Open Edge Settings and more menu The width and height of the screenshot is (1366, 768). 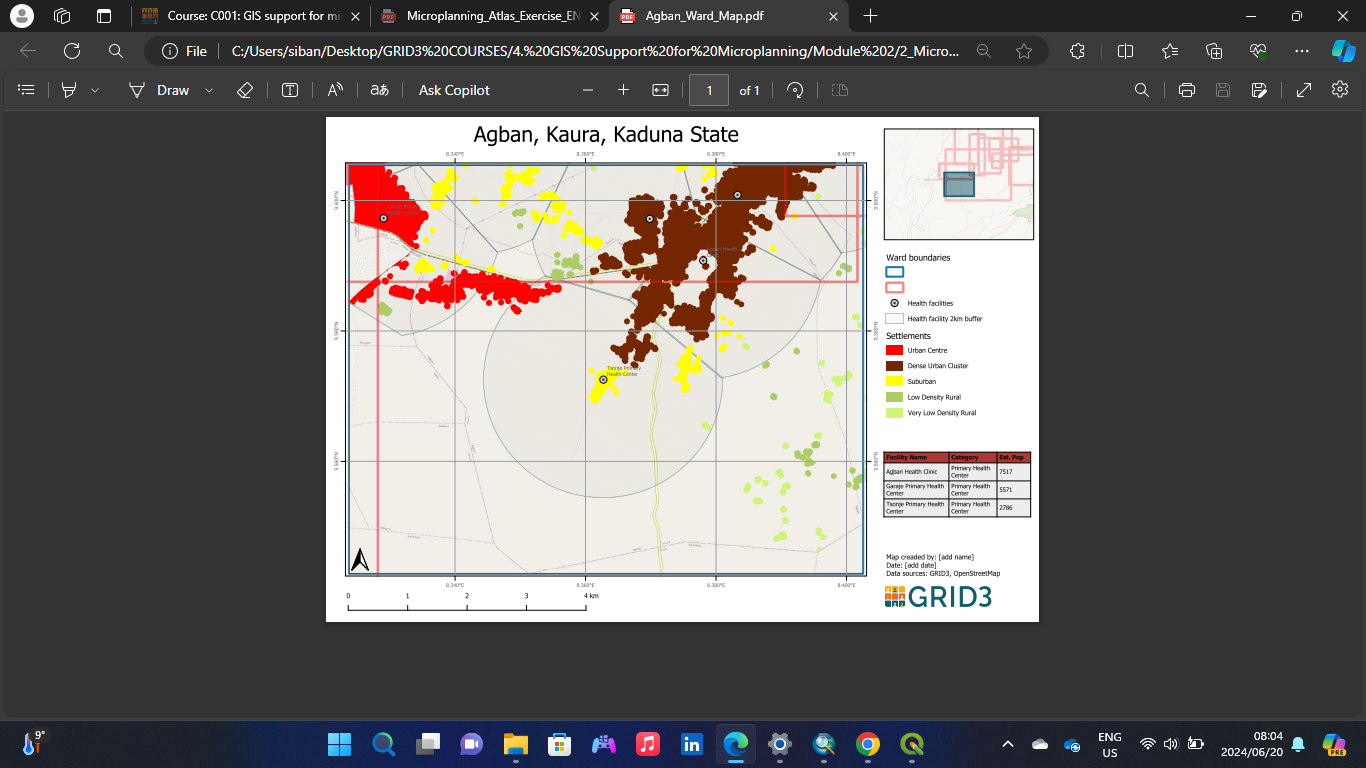(x=1301, y=51)
